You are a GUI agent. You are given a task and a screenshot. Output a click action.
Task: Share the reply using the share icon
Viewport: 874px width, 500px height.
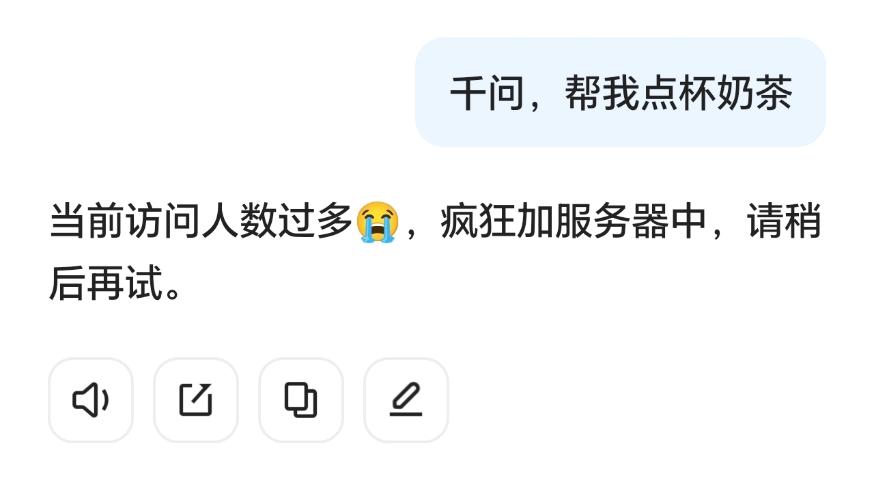pyautogui.click(x=196, y=400)
